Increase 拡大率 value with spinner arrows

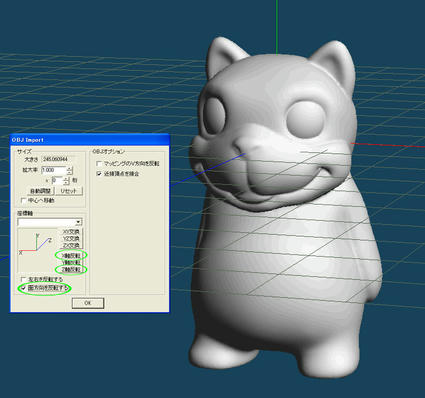click(x=69, y=169)
